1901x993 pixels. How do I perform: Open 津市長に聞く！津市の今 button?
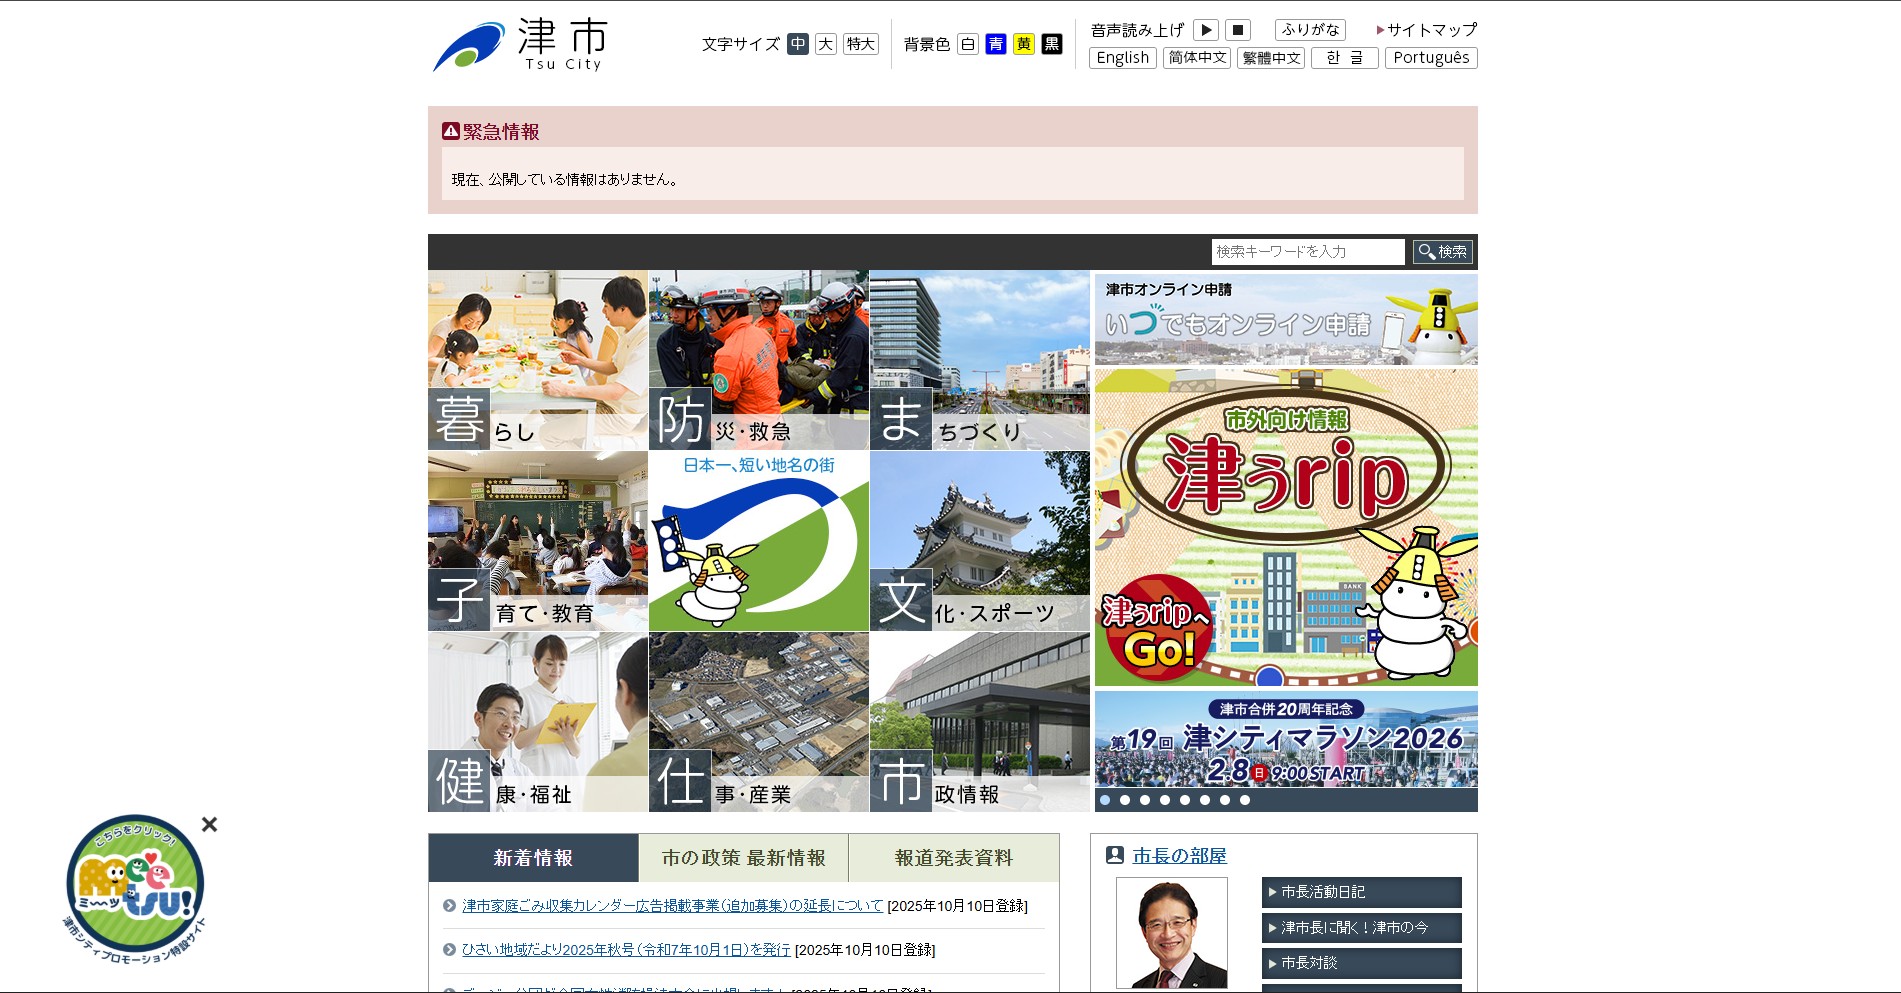pyautogui.click(x=1362, y=928)
